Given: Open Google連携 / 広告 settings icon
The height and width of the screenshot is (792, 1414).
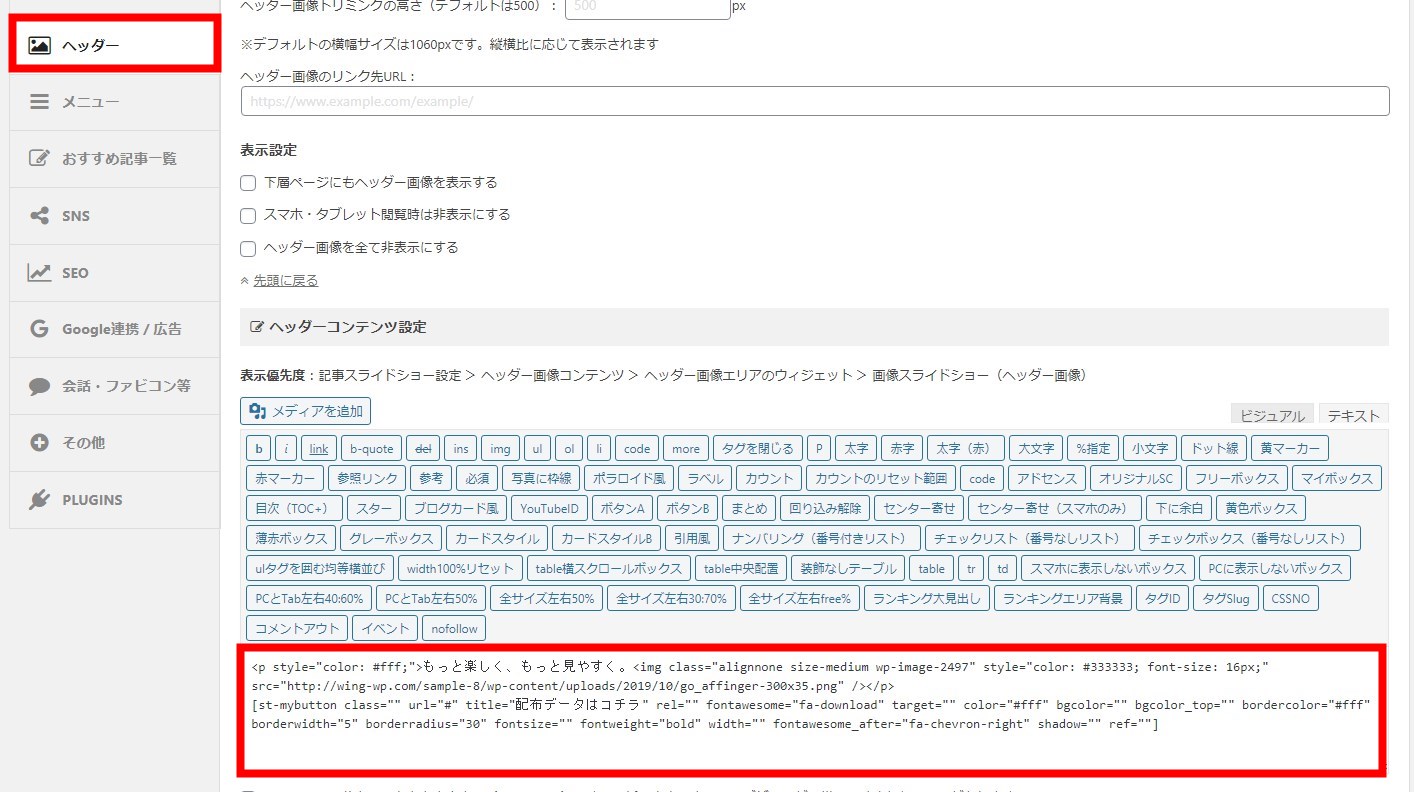Looking at the screenshot, I should (40, 329).
